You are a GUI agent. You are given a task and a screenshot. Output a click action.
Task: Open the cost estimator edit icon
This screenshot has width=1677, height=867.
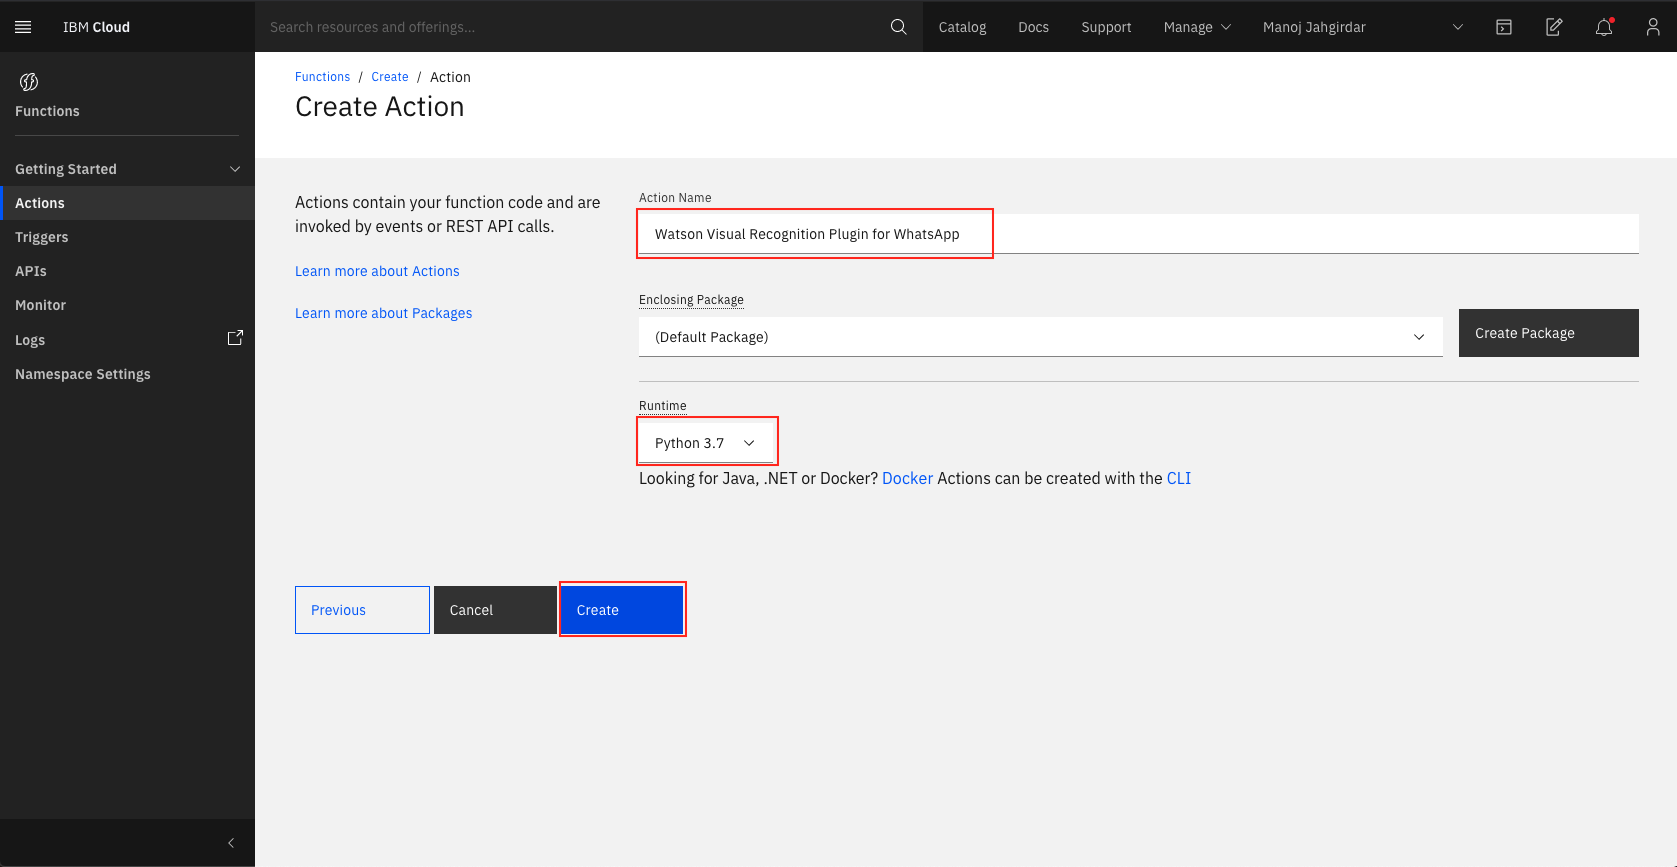[1554, 27]
